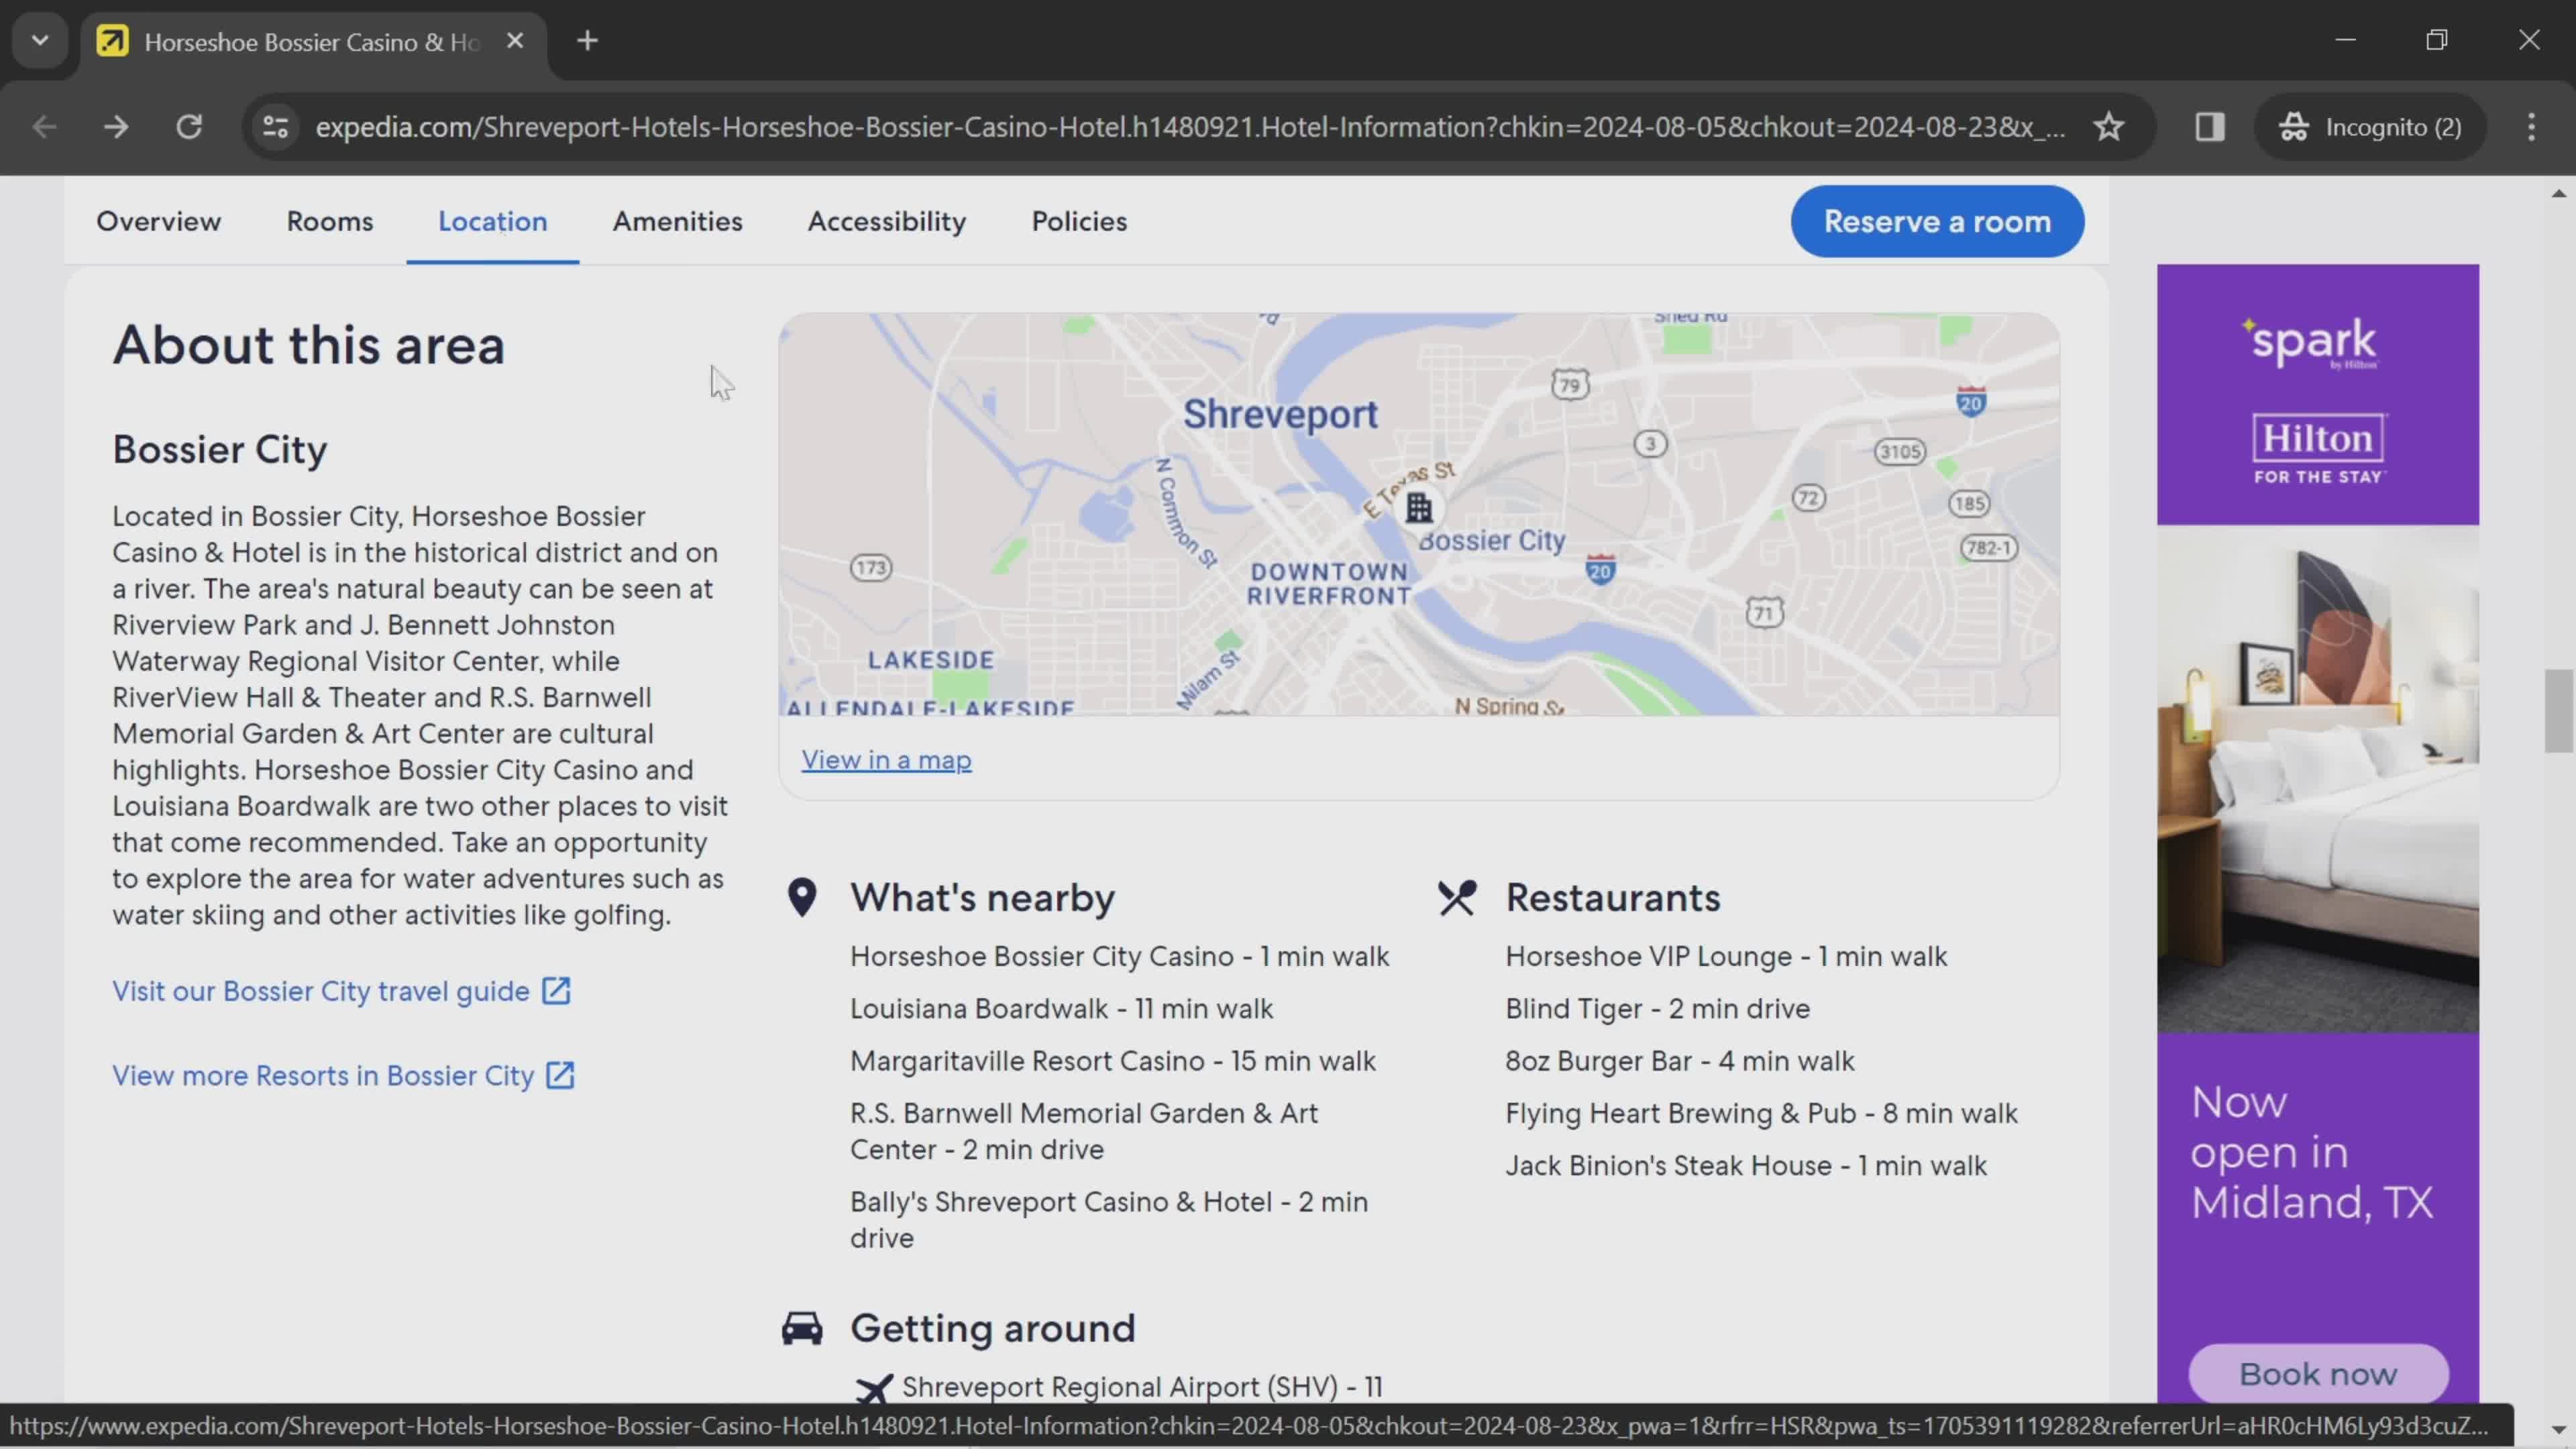
Task: Click View in a map link
Action: pyautogui.click(x=886, y=759)
